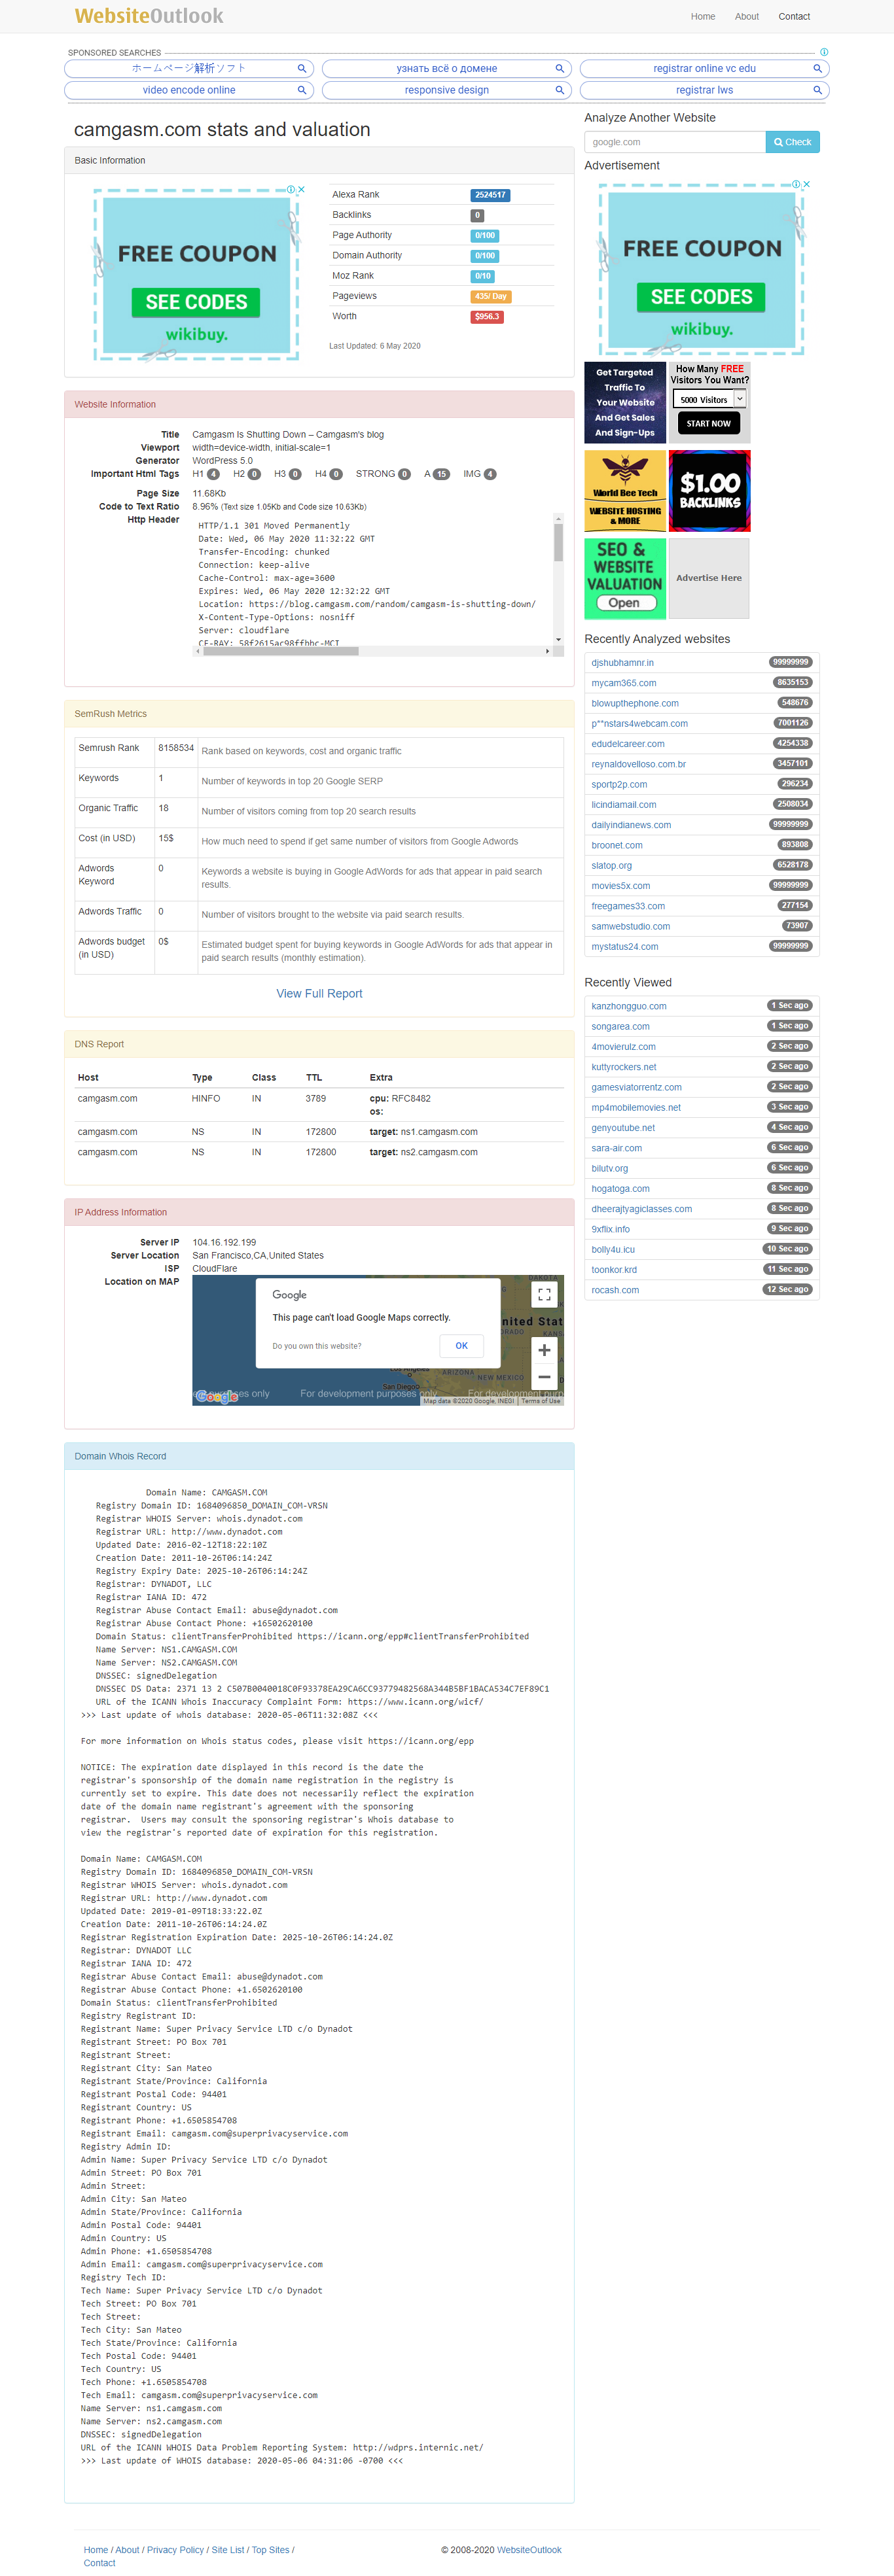This screenshot has height=2576, width=894.
Task: Click Alexa Rank badge 2524517
Action: tap(490, 195)
